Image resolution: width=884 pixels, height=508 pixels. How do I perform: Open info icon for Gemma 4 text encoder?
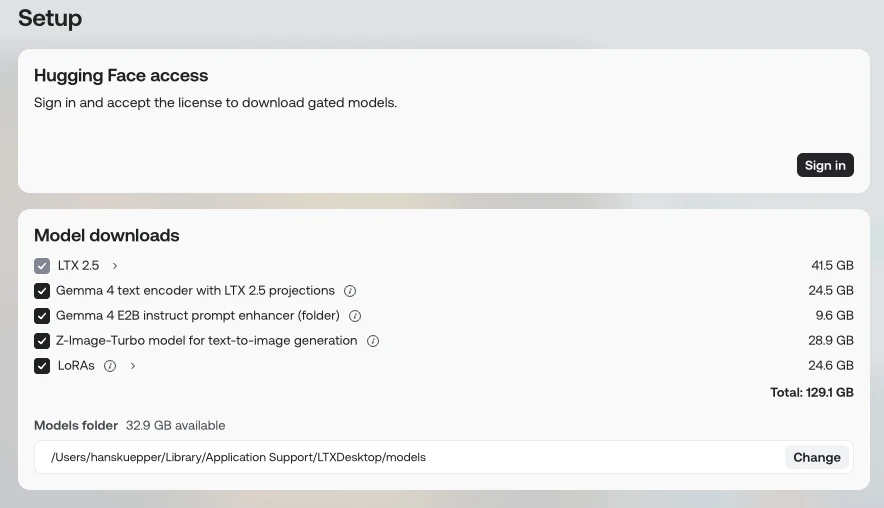pos(350,291)
